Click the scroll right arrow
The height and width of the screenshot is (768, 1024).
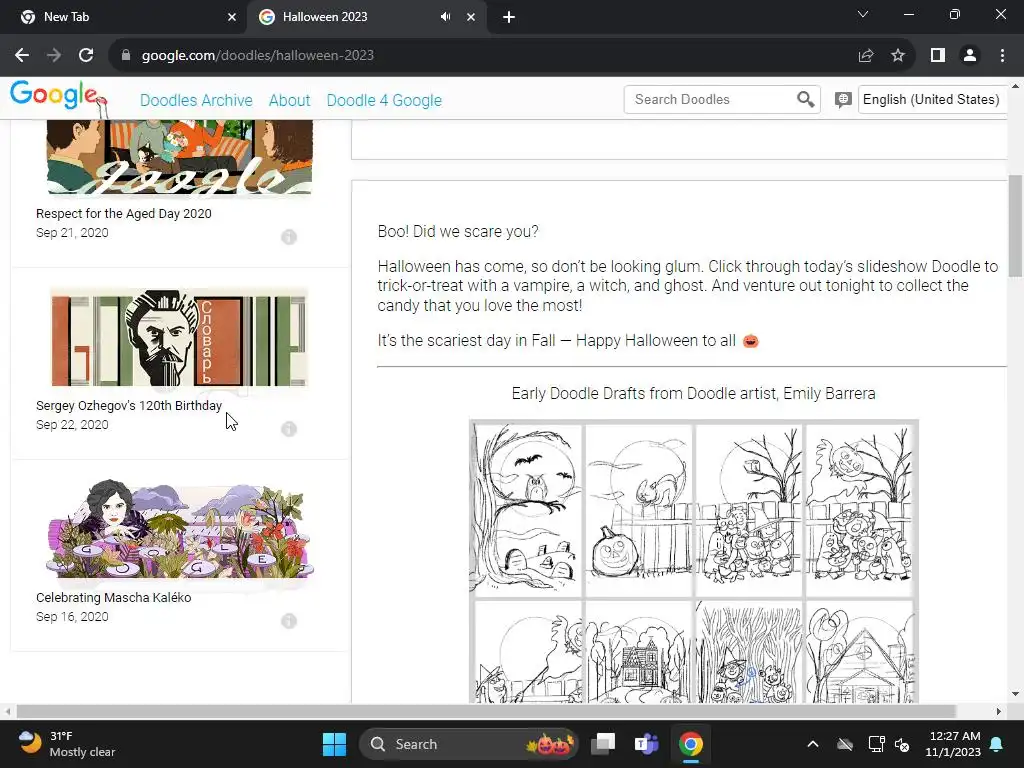999,711
